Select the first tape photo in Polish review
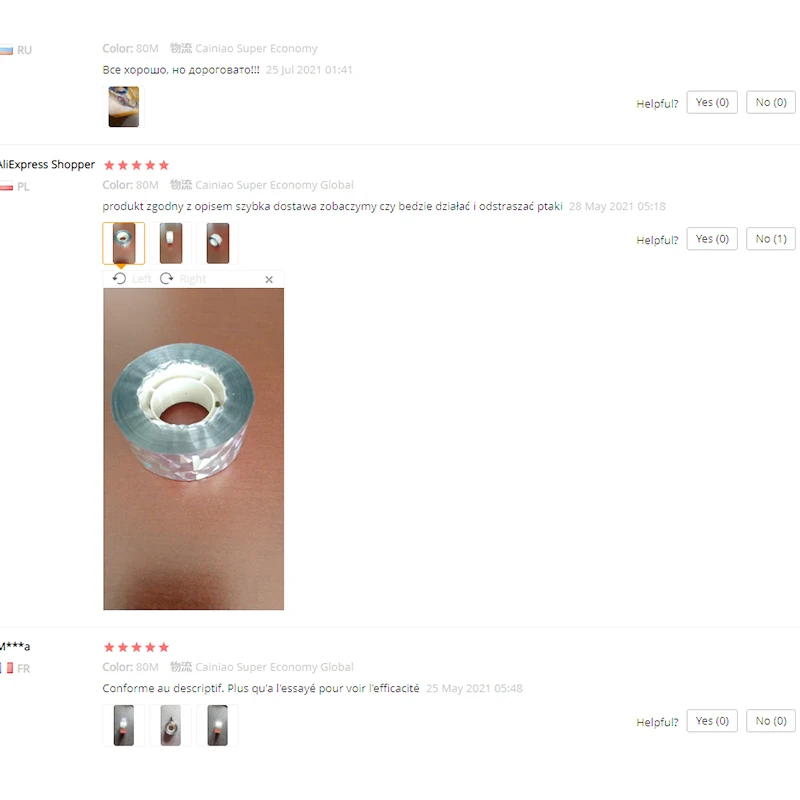 tap(123, 243)
